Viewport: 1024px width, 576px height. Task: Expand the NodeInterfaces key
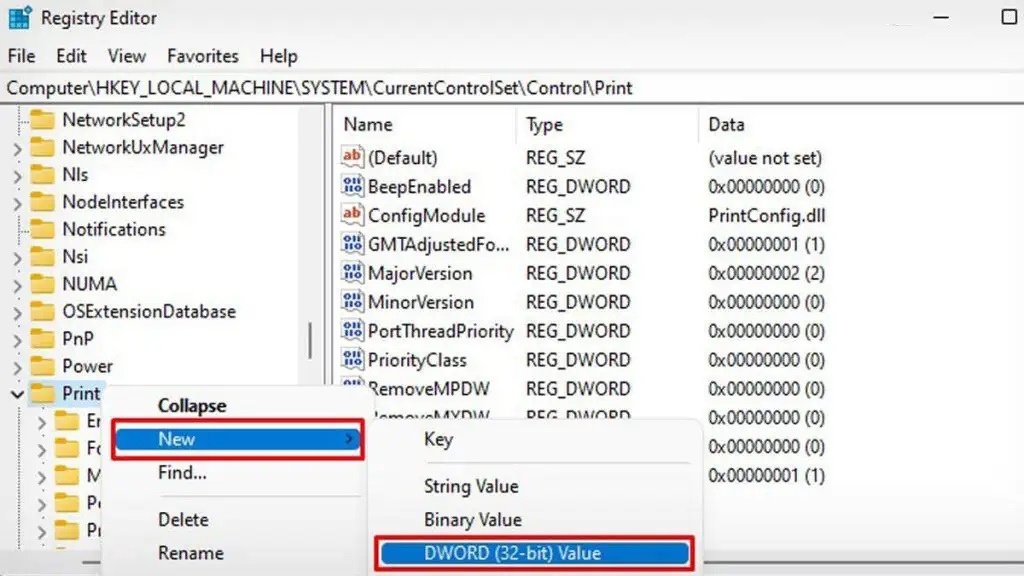pos(18,204)
